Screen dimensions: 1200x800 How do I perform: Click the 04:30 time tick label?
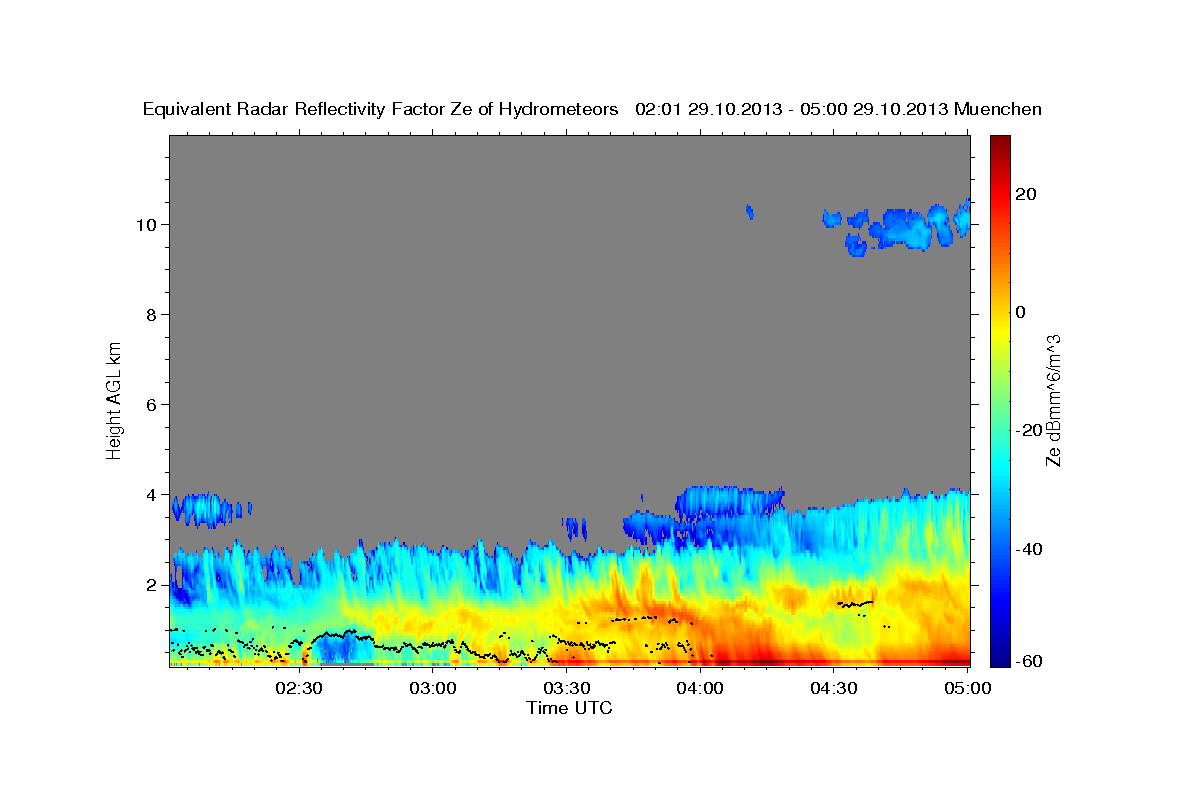[834, 688]
